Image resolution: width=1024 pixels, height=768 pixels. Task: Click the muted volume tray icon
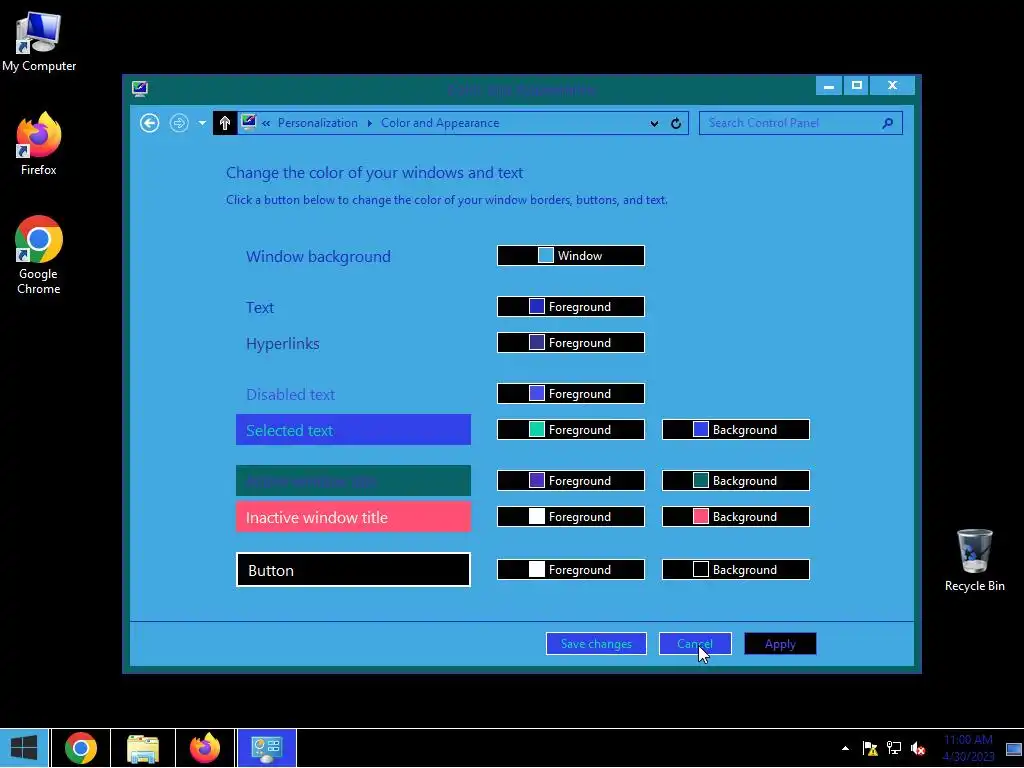tap(918, 748)
